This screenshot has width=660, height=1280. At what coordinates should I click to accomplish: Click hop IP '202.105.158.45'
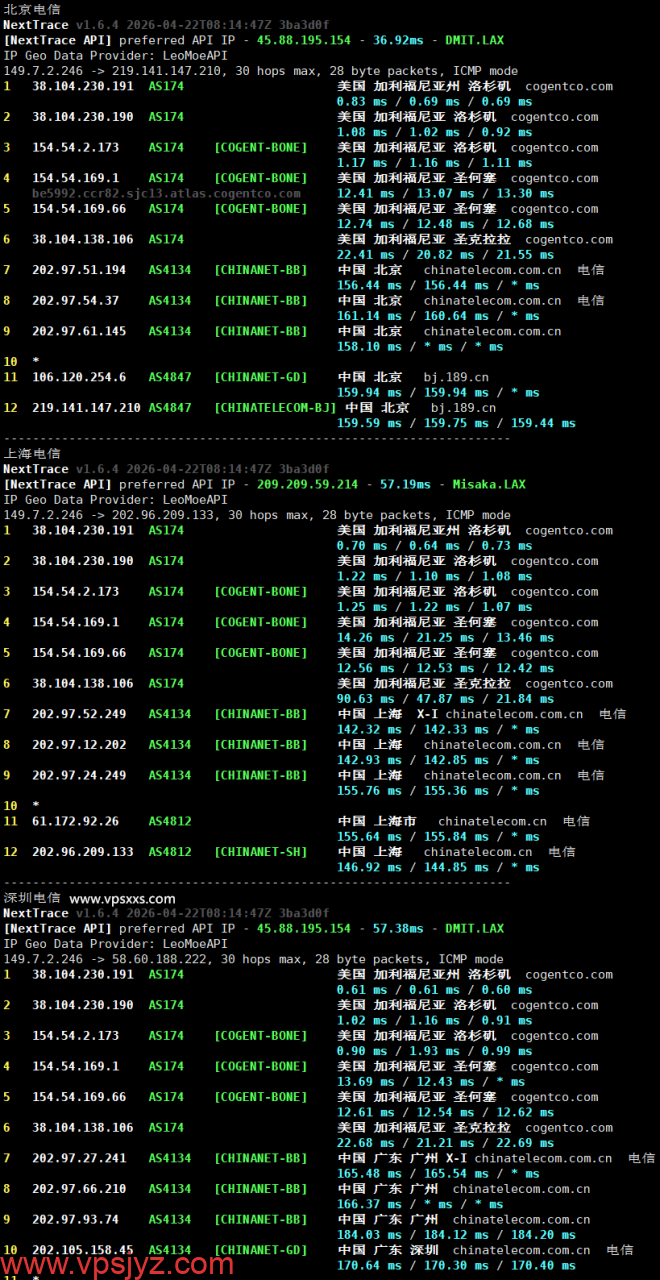pyautogui.click(x=83, y=1250)
